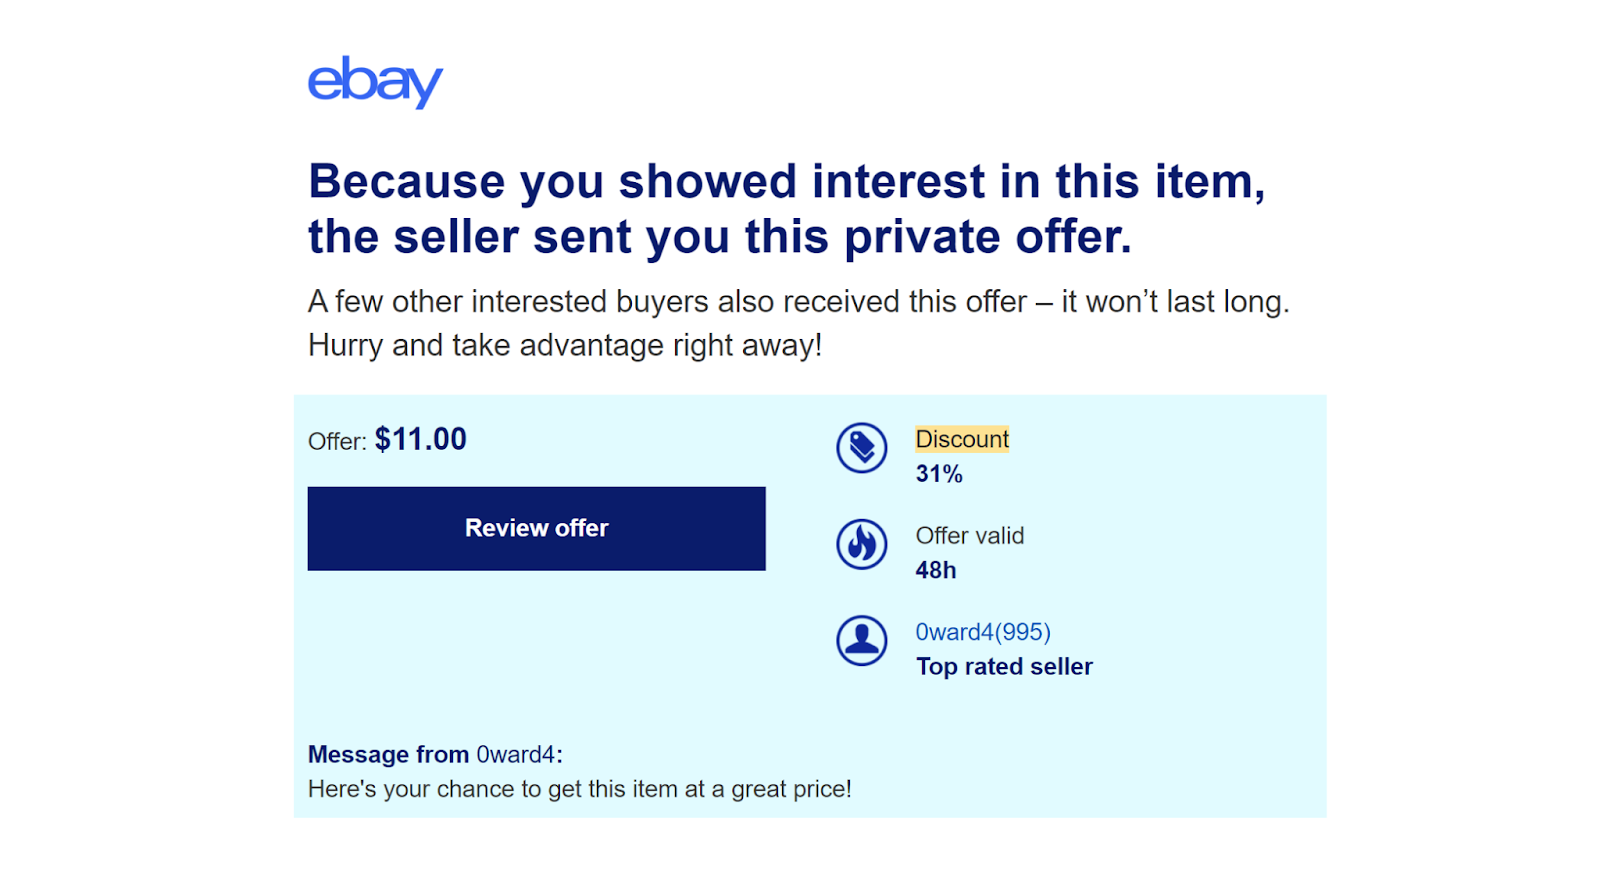Click the eBay logo
Viewport: 1600px width, 874px height.
(375, 81)
